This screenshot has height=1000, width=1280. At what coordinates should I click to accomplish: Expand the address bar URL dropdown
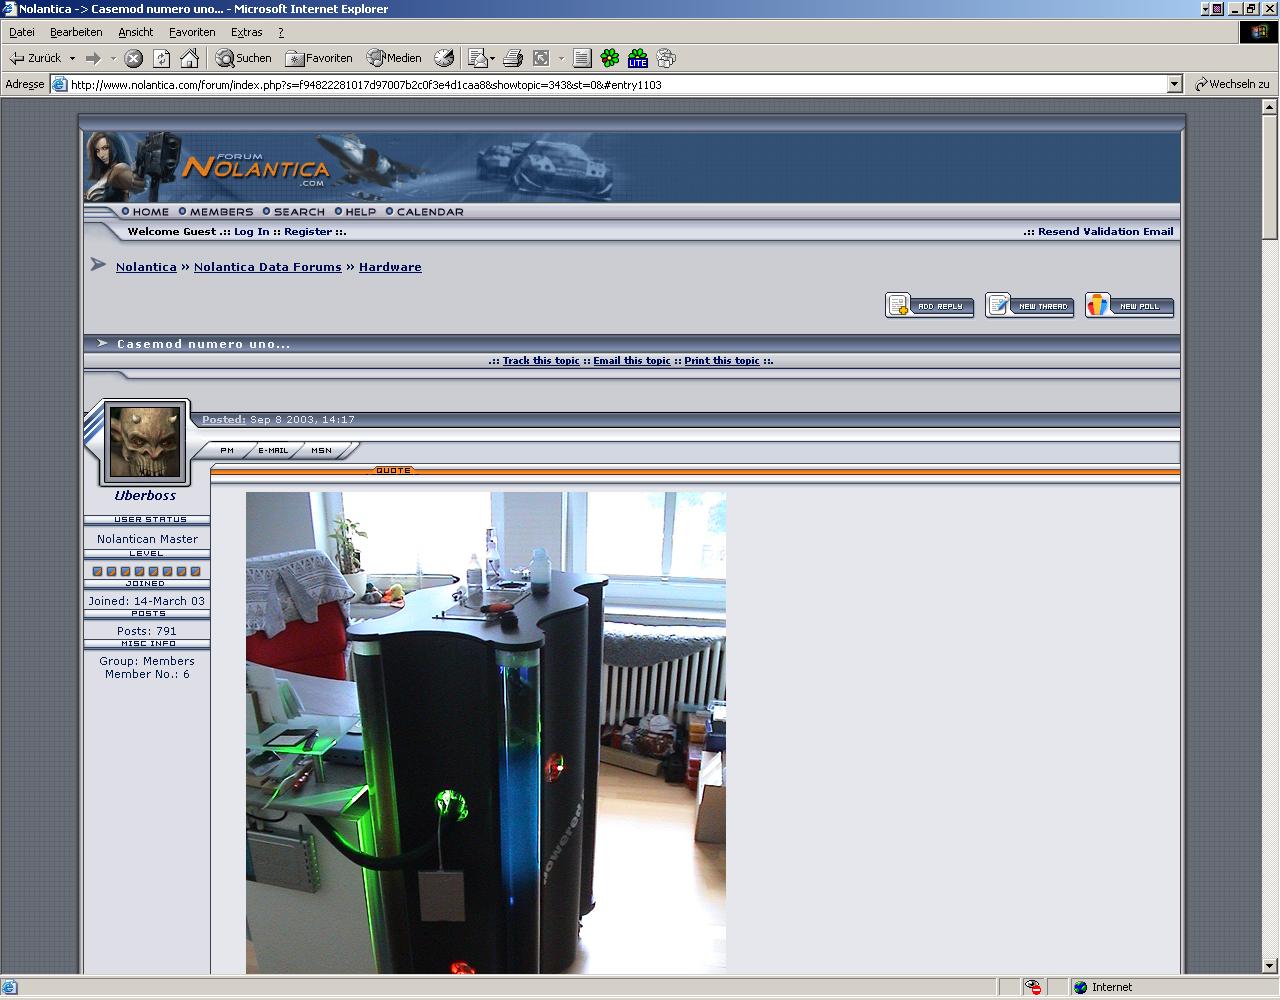click(x=1175, y=85)
